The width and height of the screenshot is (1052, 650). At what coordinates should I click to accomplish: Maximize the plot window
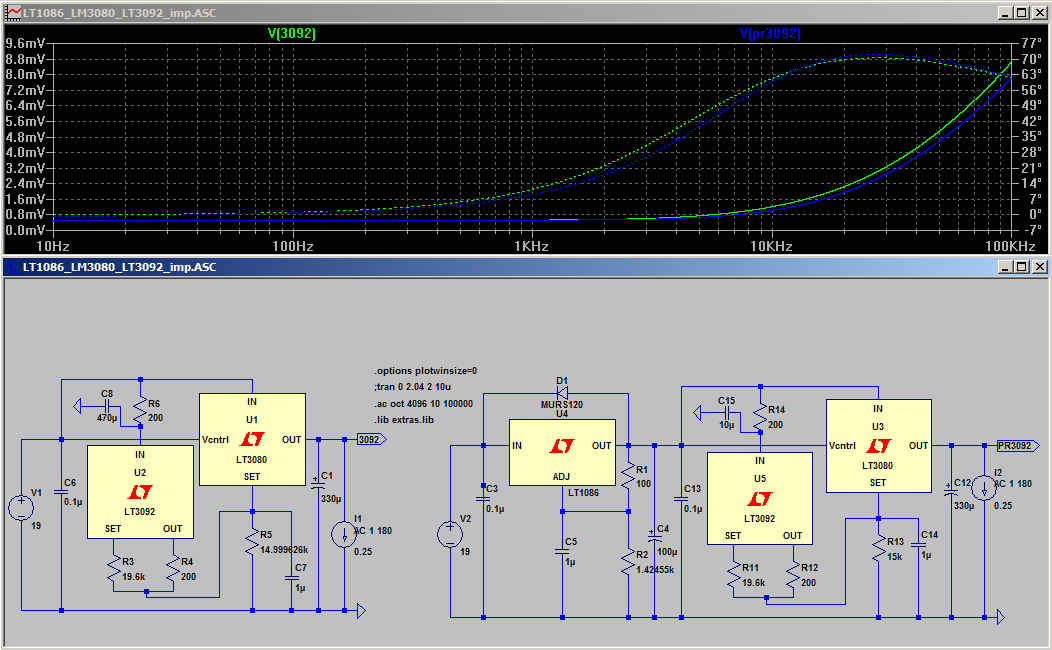click(x=1021, y=13)
